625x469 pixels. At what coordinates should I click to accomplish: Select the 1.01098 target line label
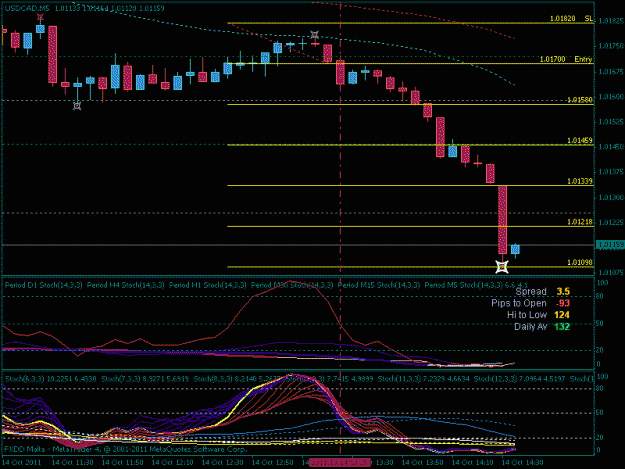point(580,262)
